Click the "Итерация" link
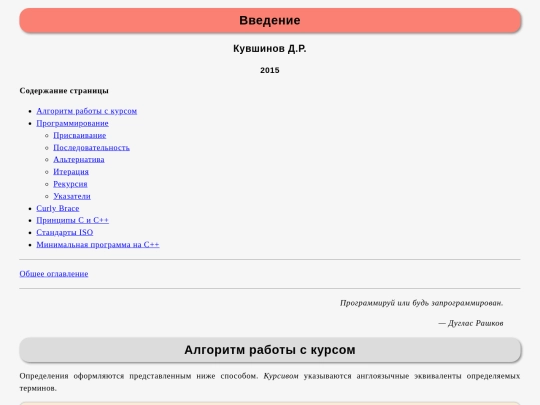Screen dimensions: 540x405 coord(71,172)
